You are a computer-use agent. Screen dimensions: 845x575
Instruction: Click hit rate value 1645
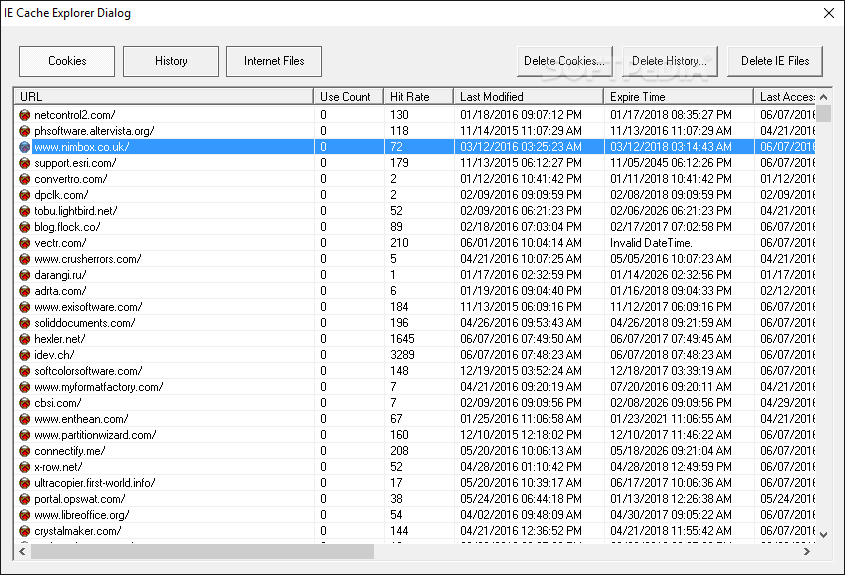click(403, 339)
